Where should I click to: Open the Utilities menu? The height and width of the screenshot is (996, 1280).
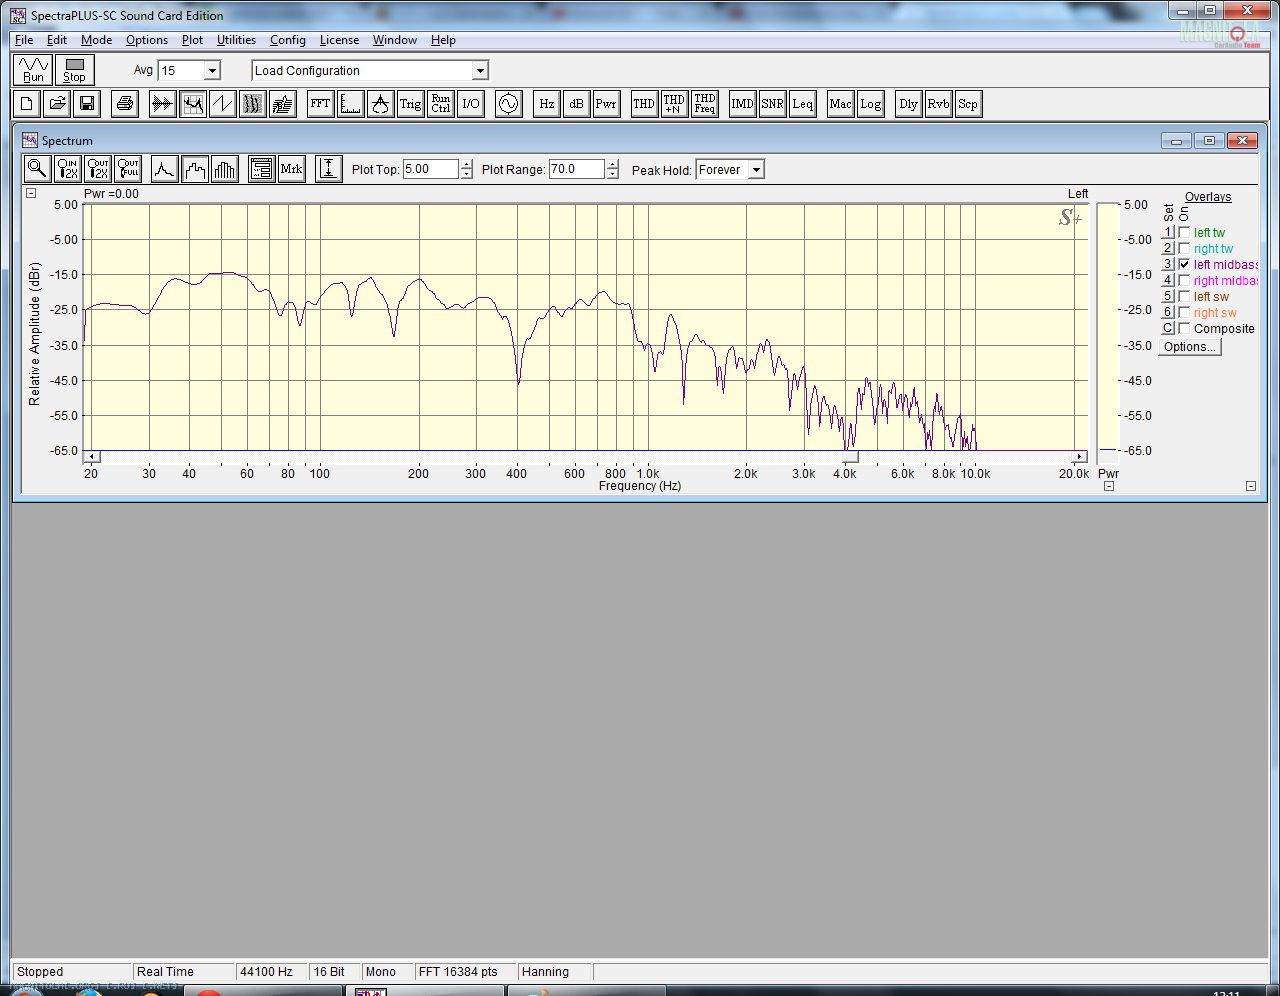(236, 40)
